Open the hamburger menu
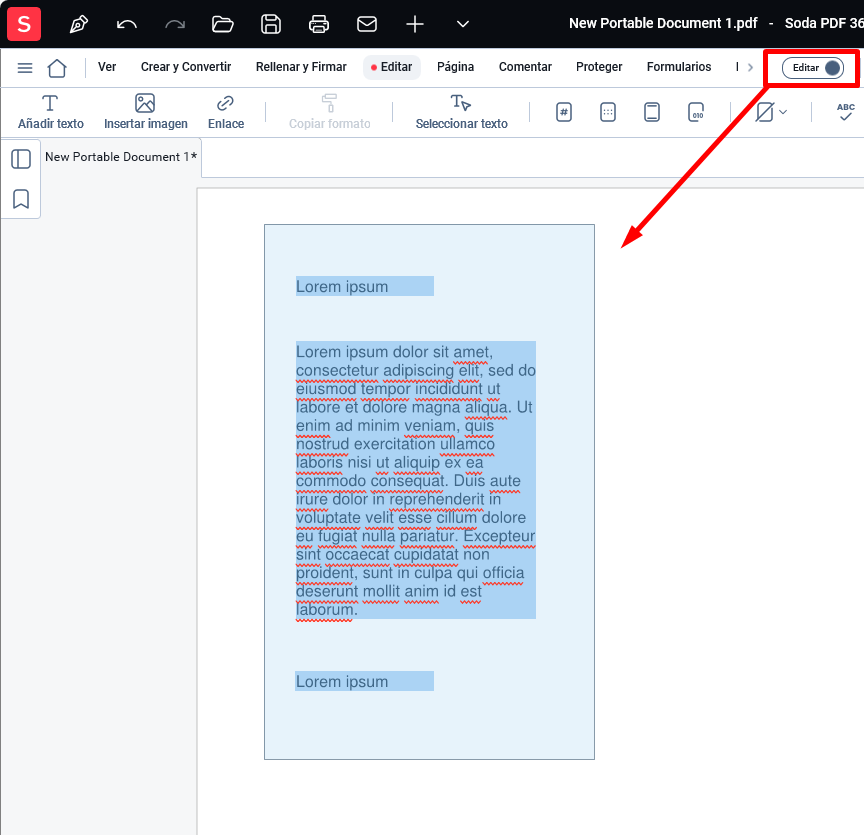 tap(25, 68)
